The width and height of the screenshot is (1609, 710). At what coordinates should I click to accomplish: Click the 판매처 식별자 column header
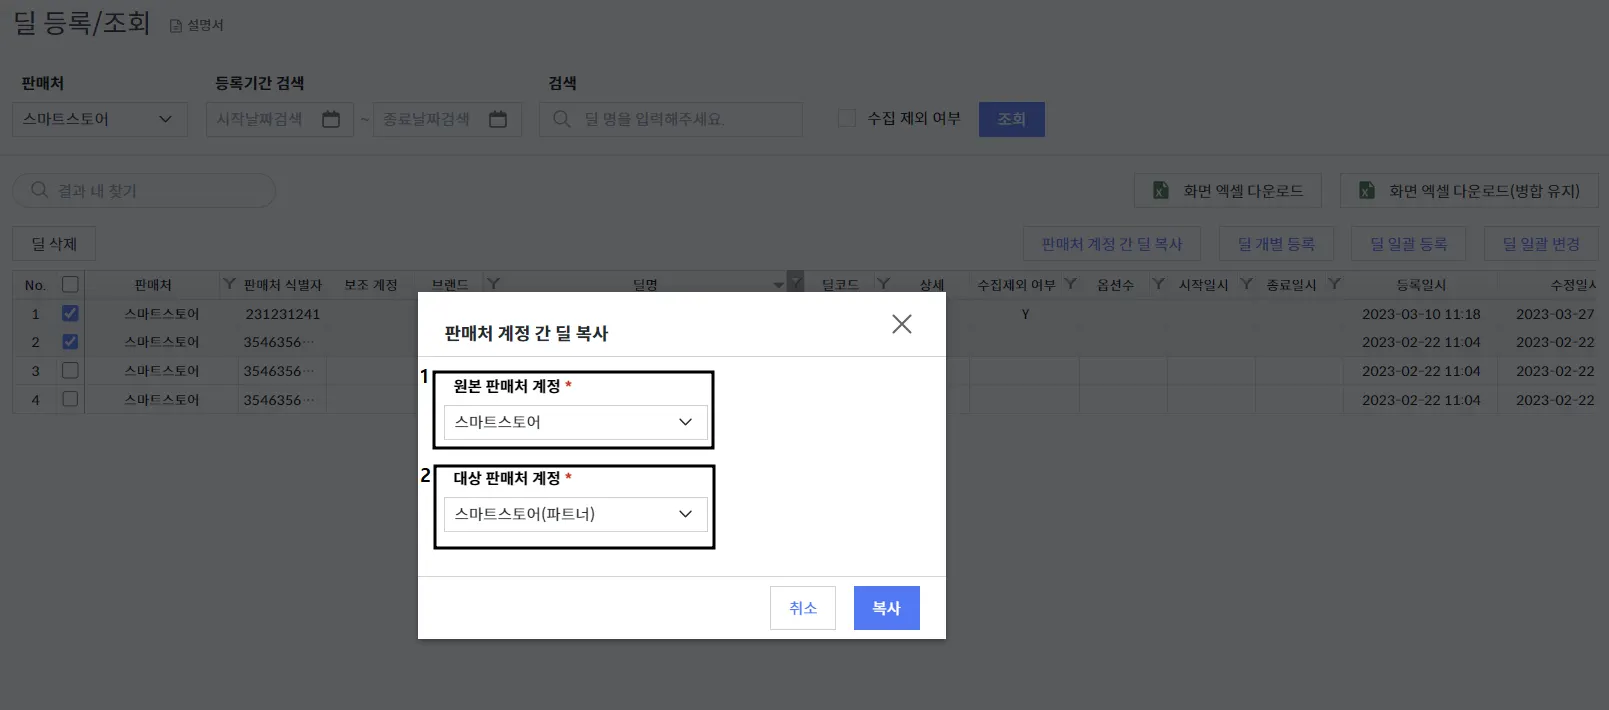[283, 285]
